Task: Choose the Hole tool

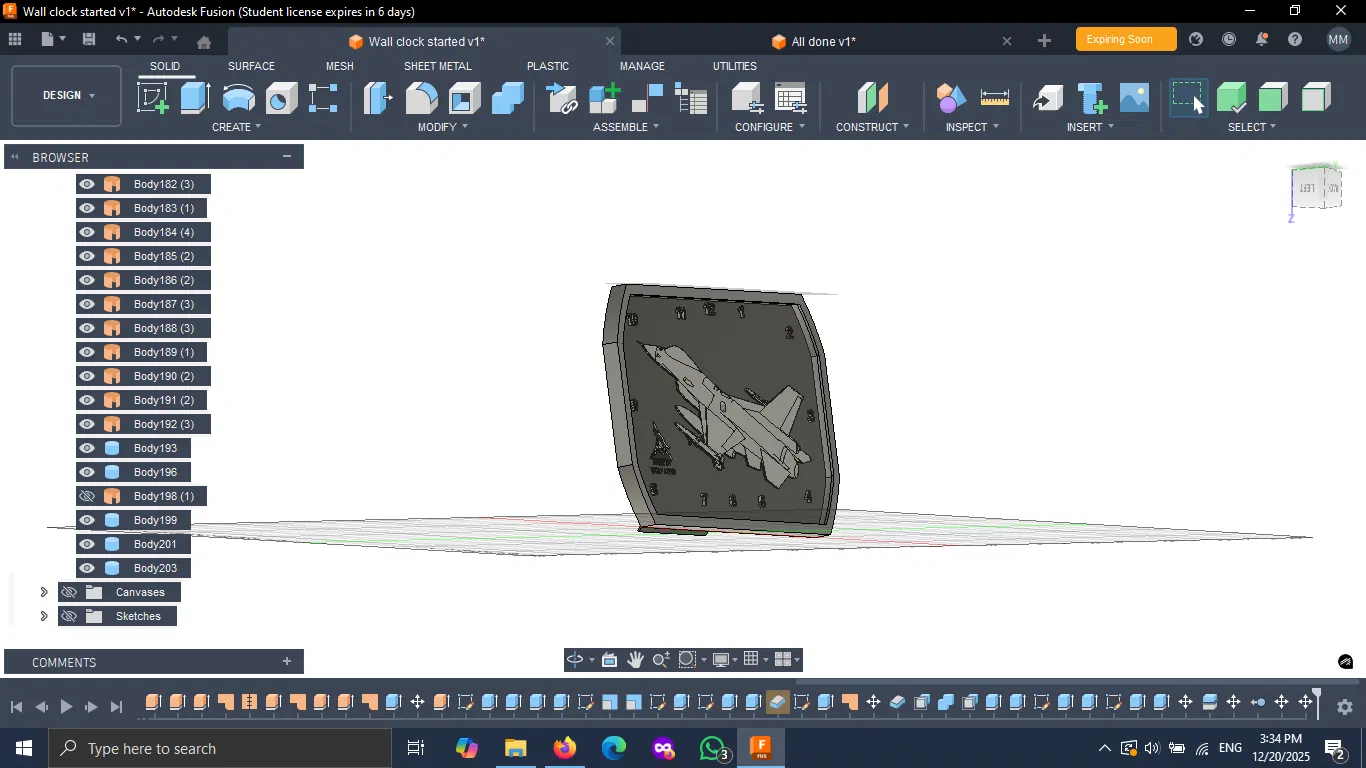Action: [281, 98]
